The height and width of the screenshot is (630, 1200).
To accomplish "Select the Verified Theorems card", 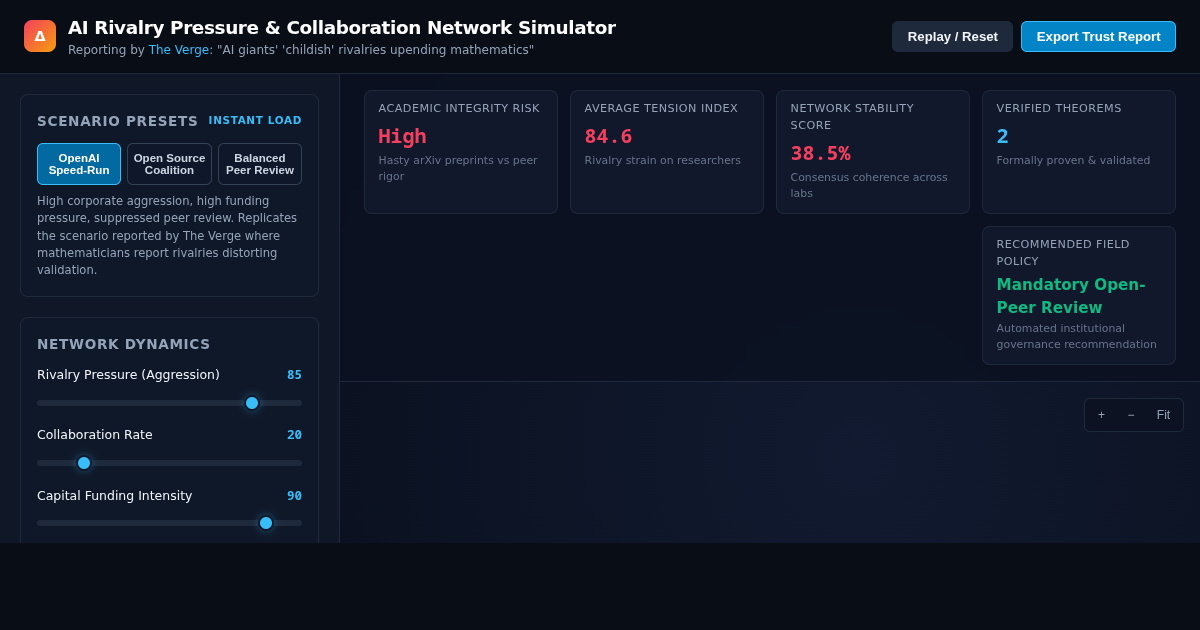I will [1079, 152].
